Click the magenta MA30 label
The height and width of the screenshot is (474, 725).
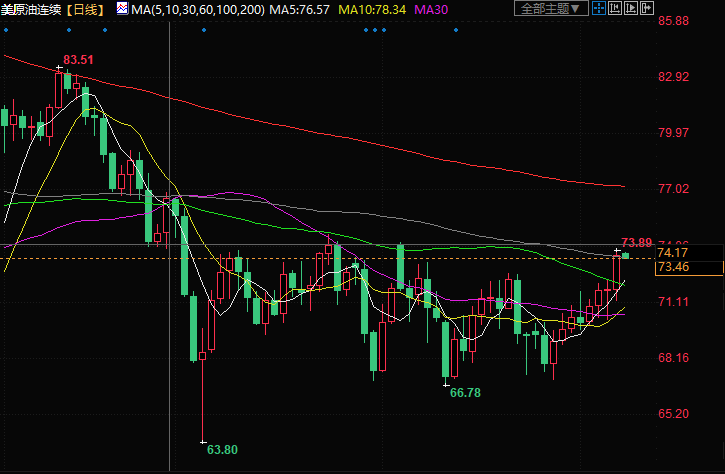pos(431,9)
